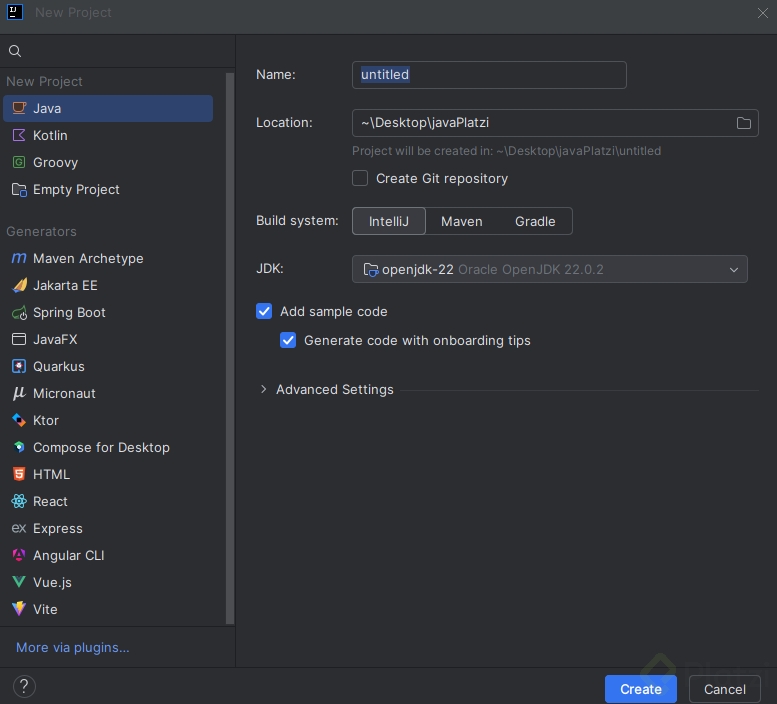Open More via plugins link

(73, 647)
